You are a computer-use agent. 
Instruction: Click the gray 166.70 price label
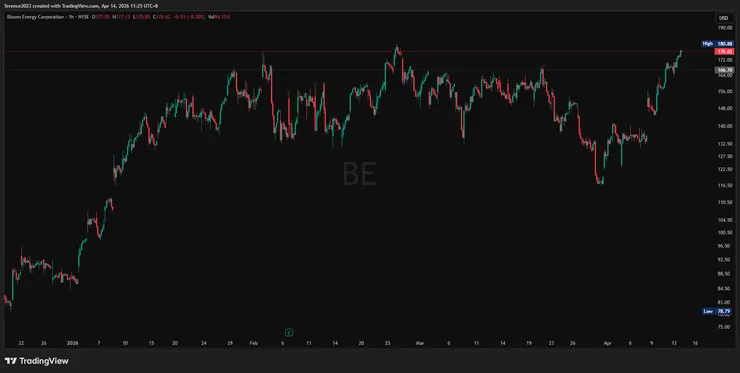(724, 70)
